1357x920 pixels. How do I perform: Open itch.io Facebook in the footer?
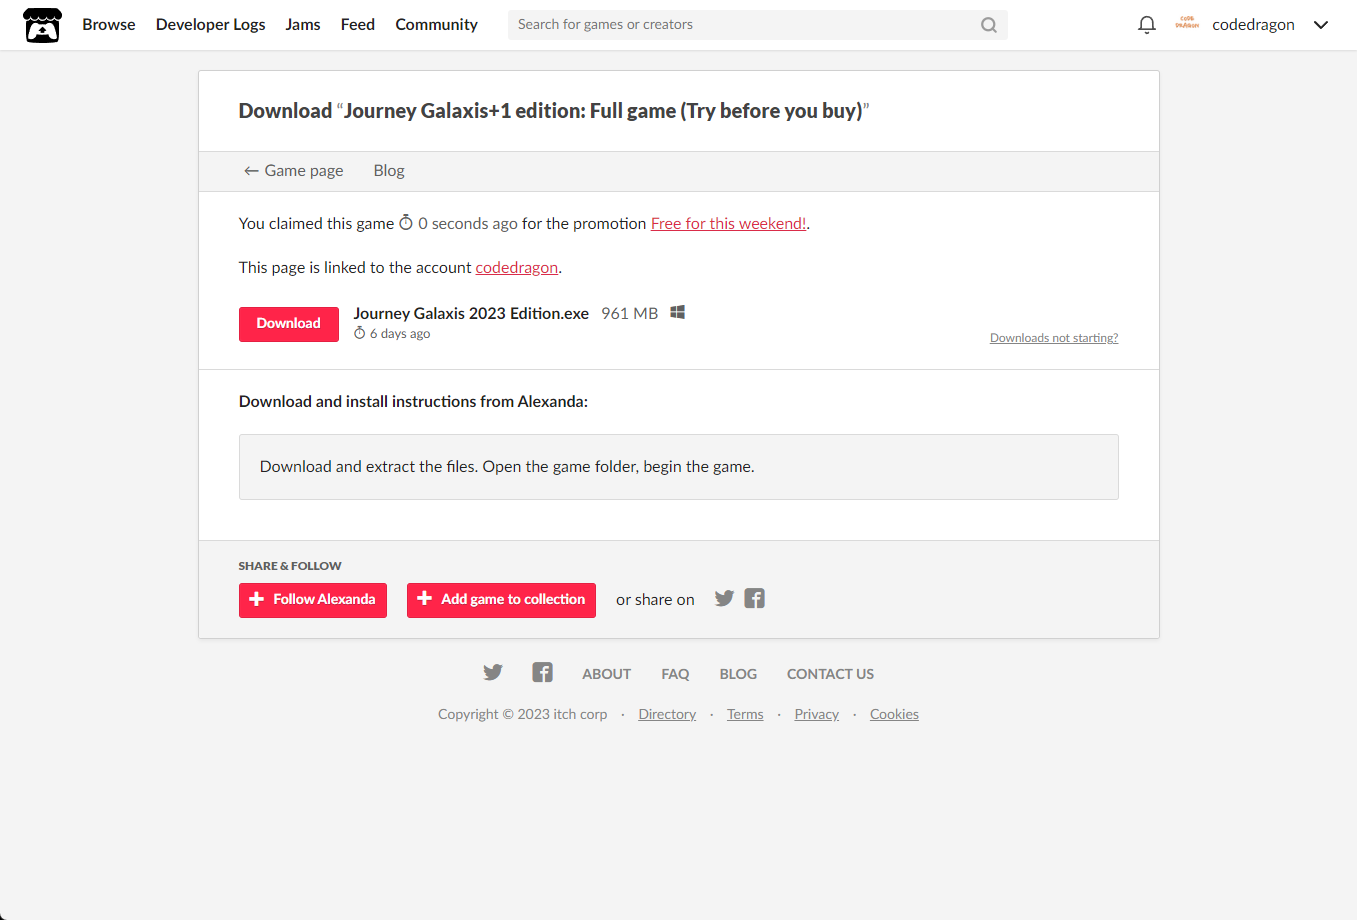tap(542, 672)
